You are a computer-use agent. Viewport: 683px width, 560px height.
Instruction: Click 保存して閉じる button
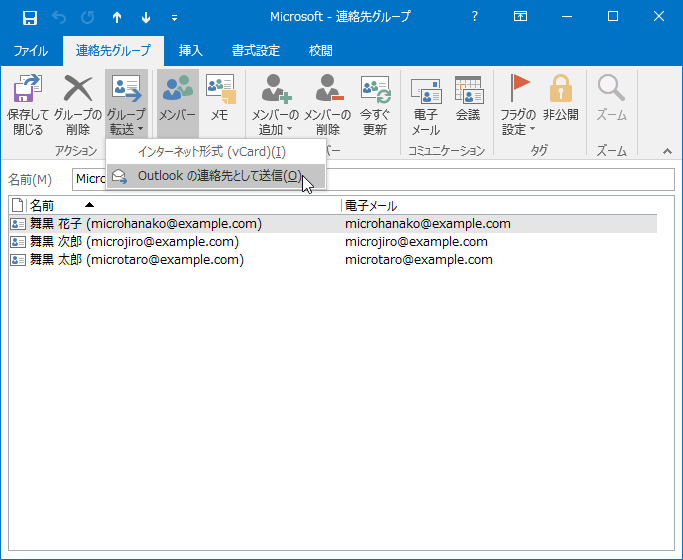click(x=28, y=105)
